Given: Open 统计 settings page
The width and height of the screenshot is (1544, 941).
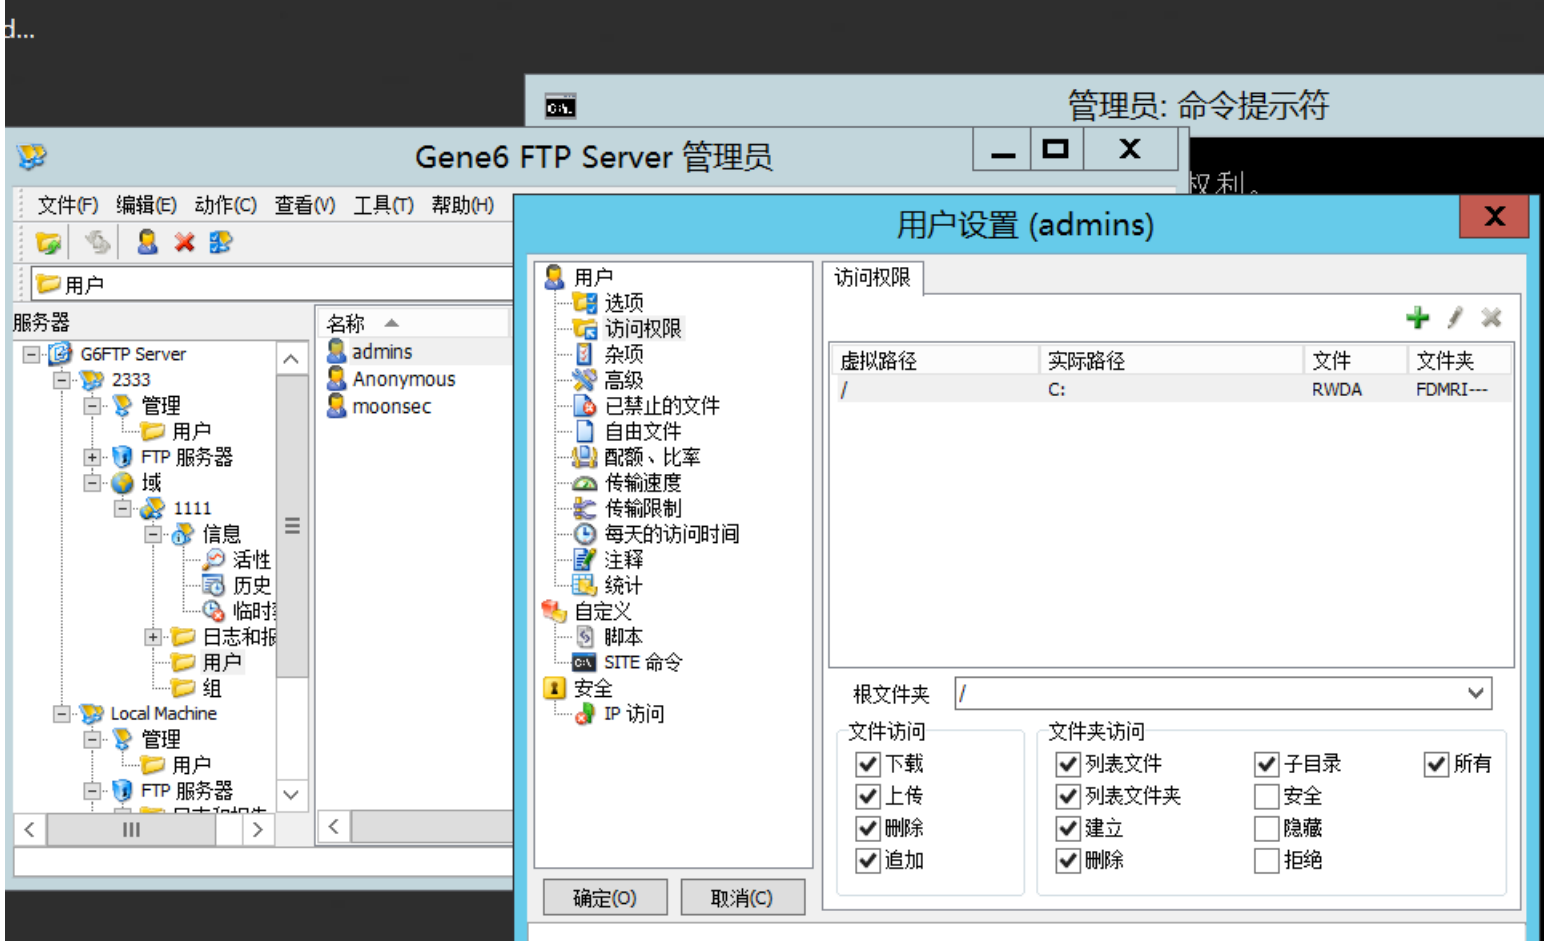Looking at the screenshot, I should click(623, 585).
